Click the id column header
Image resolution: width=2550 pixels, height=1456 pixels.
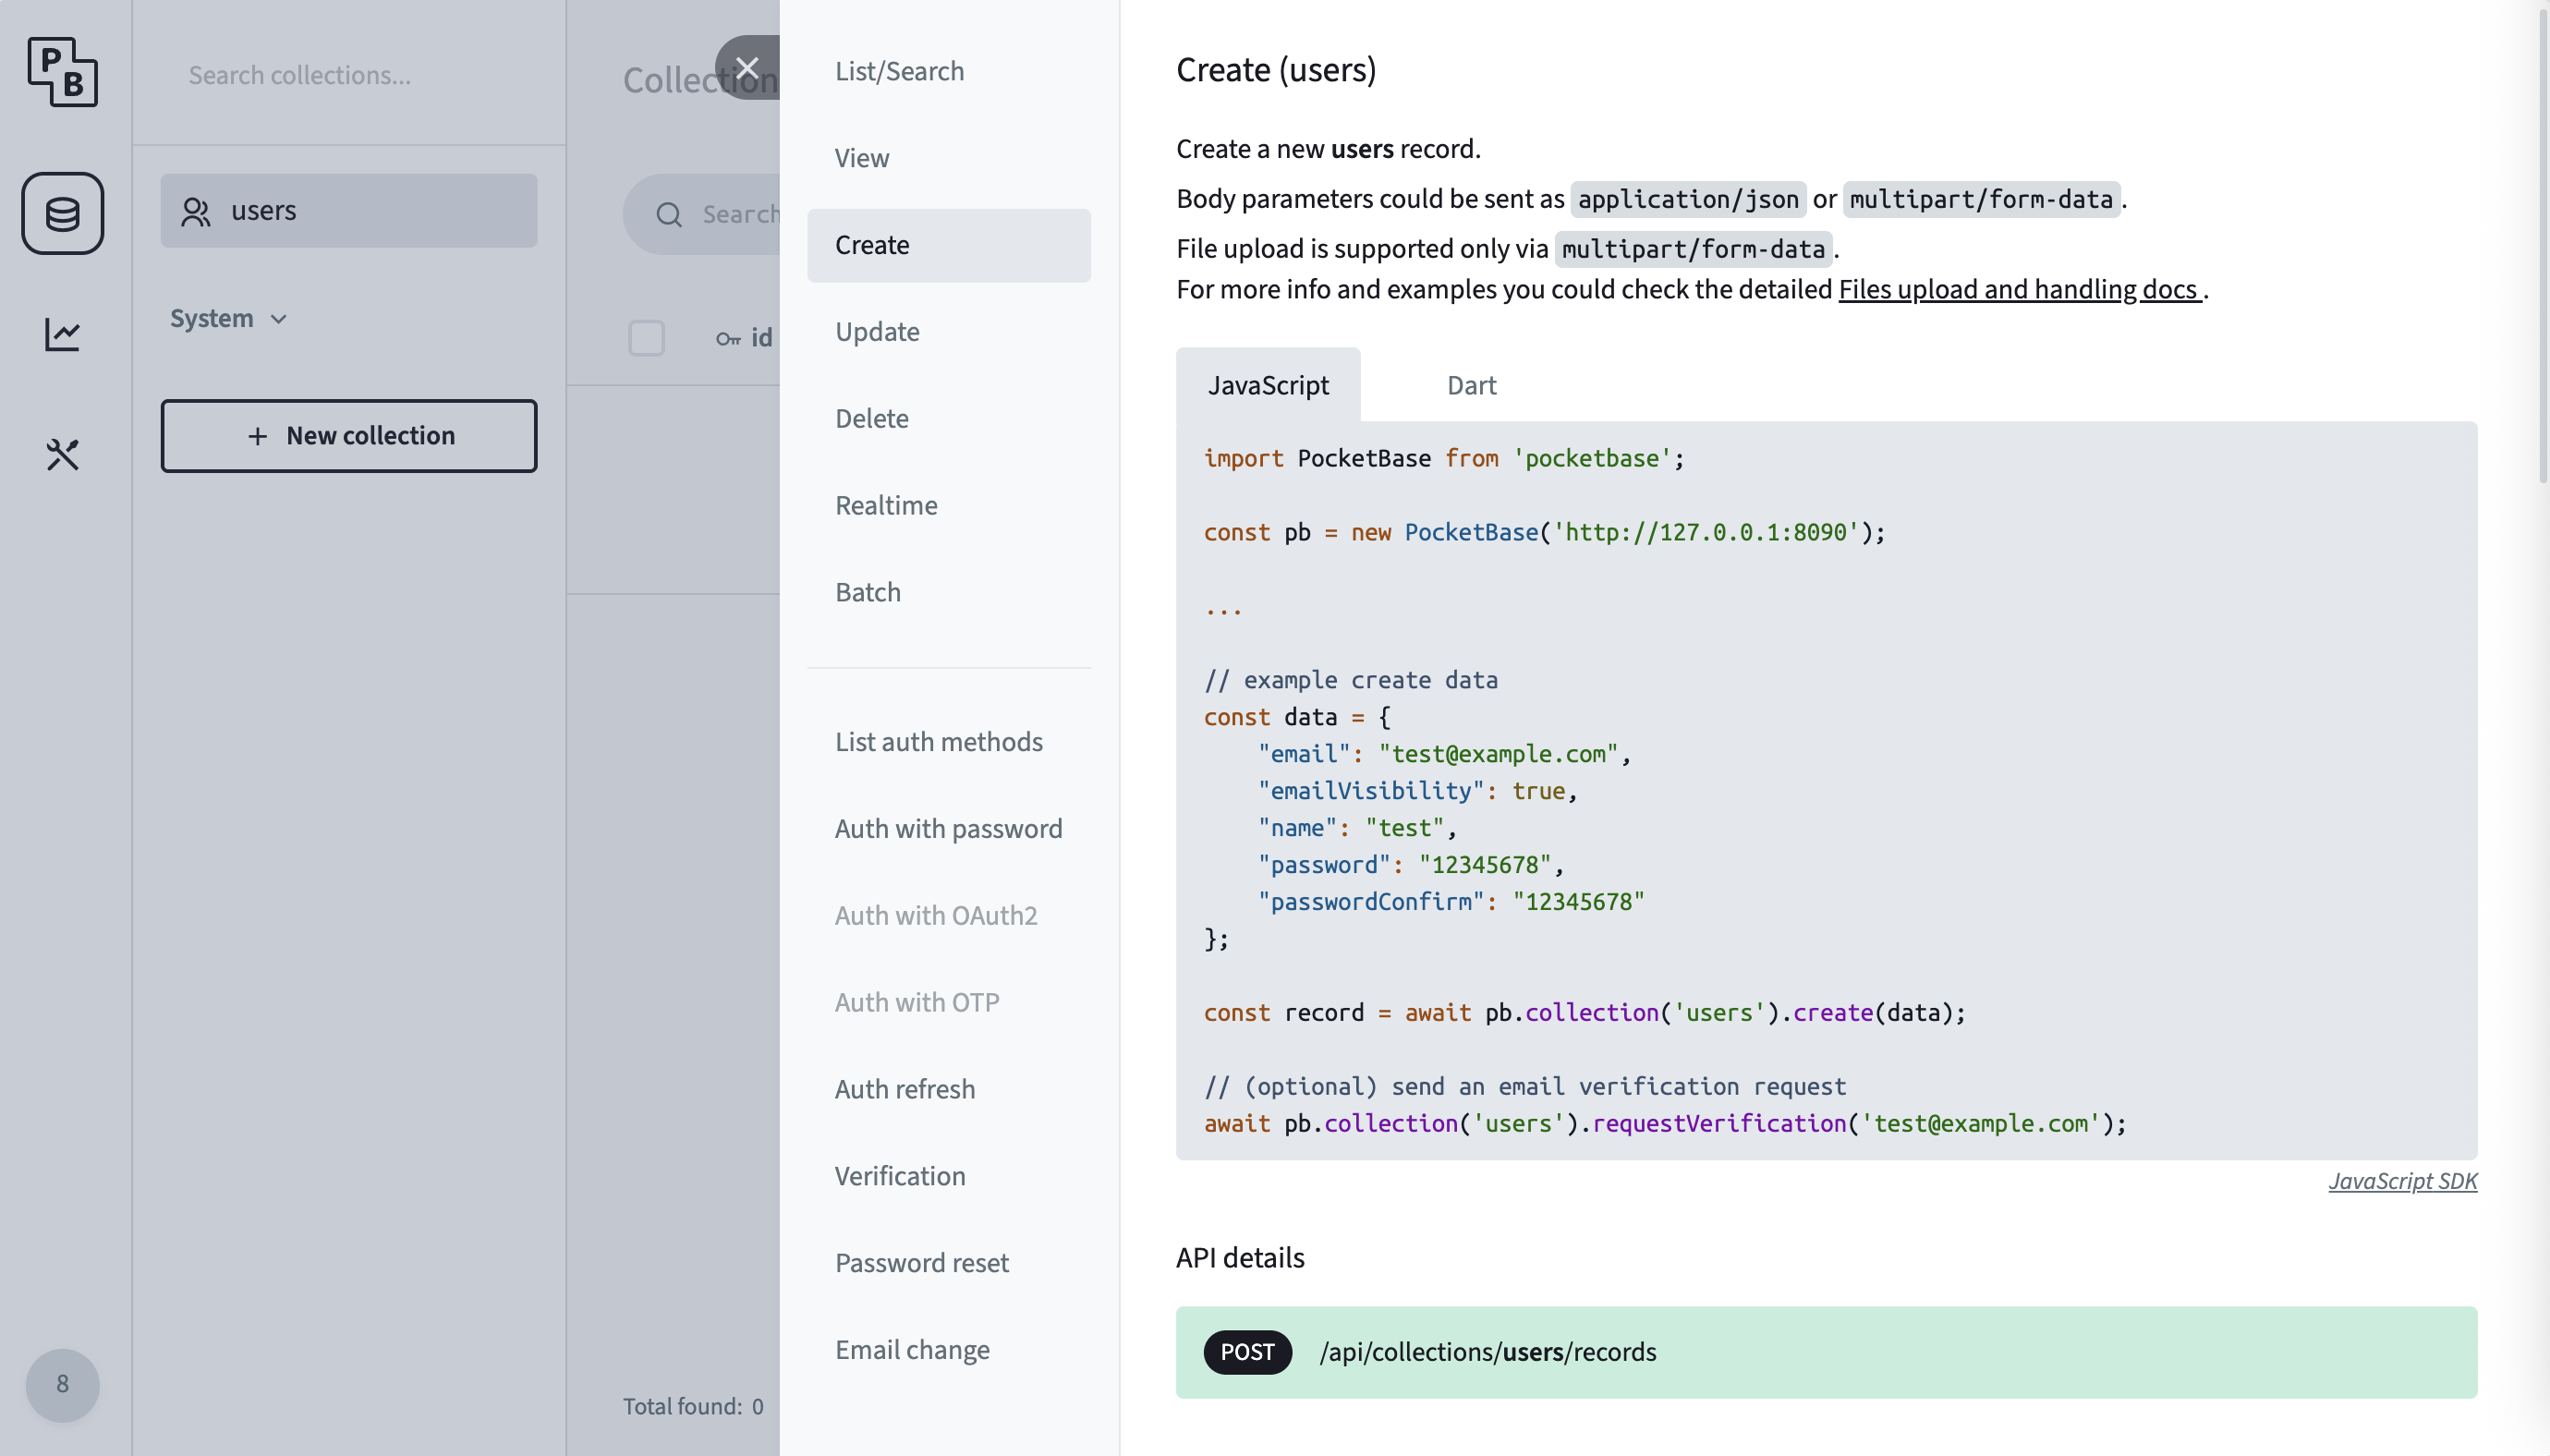[744, 338]
